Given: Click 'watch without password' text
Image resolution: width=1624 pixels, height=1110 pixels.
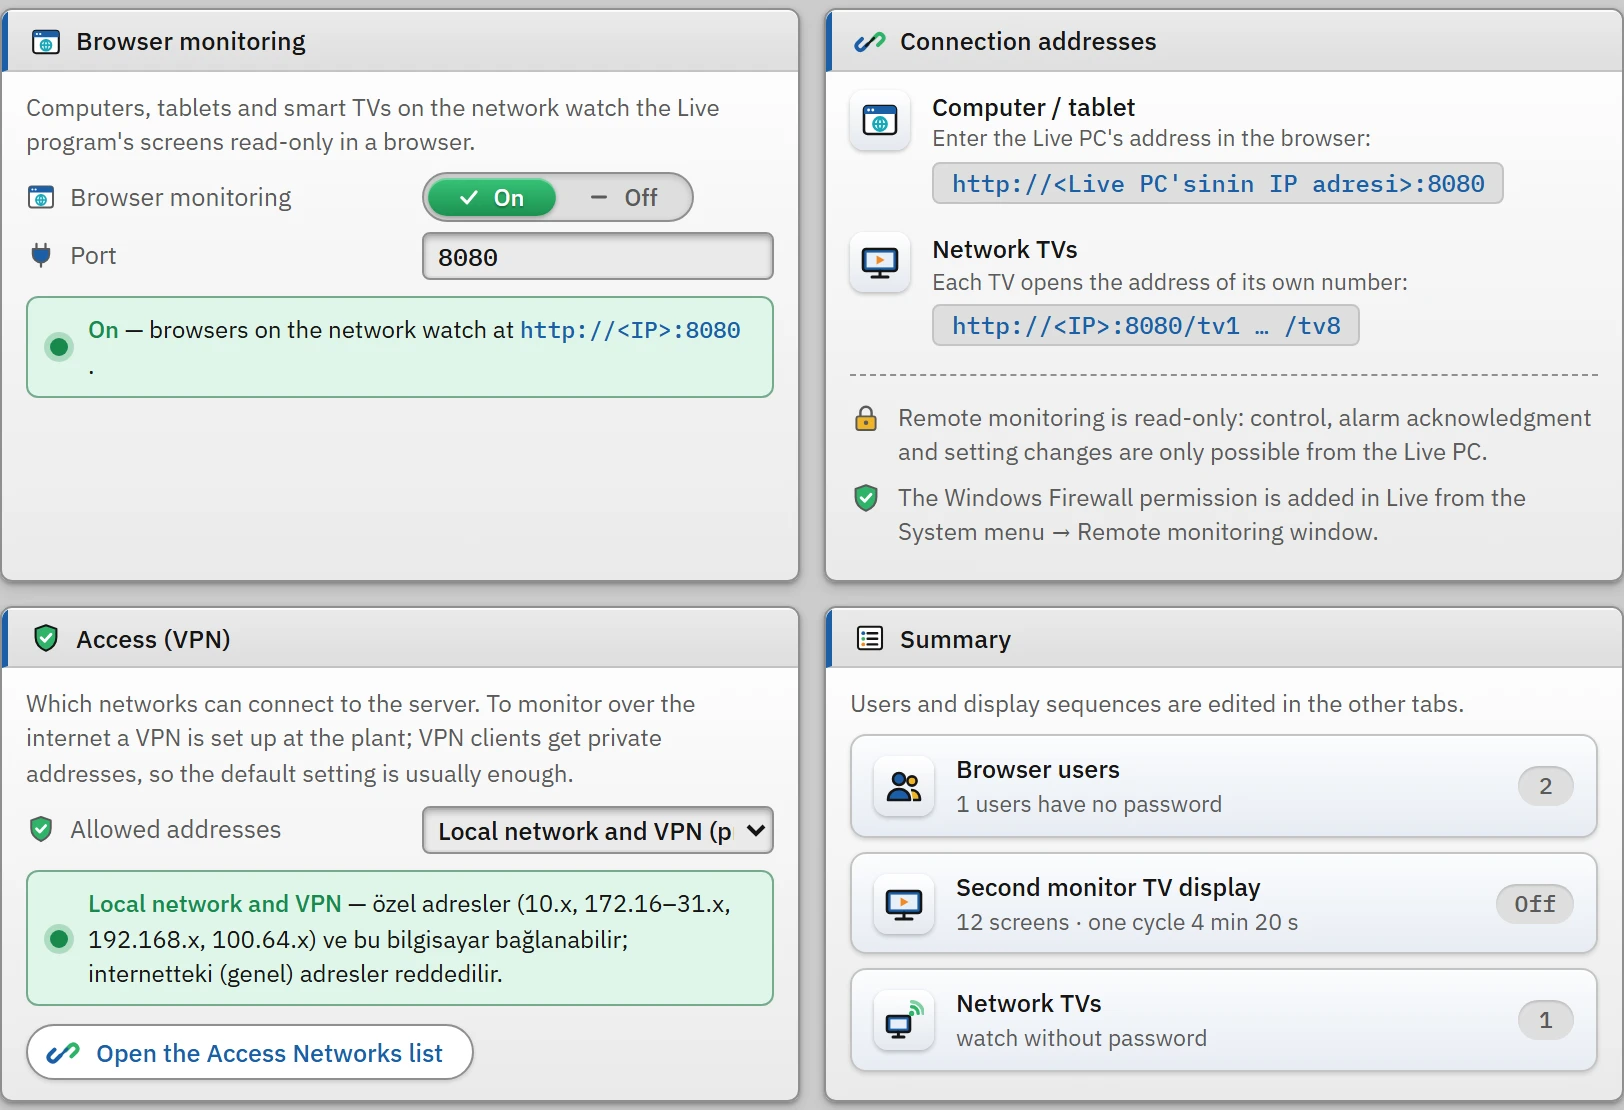Looking at the screenshot, I should pos(1081,1039).
